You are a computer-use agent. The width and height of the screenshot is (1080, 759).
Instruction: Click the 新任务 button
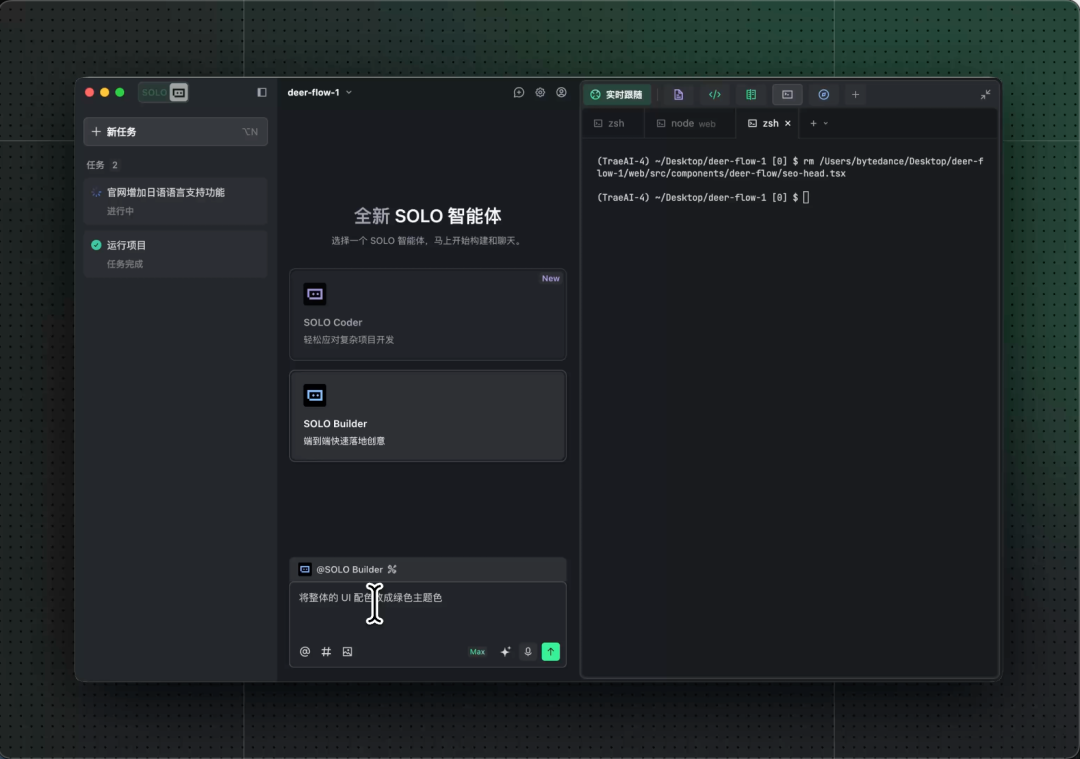(x=175, y=132)
